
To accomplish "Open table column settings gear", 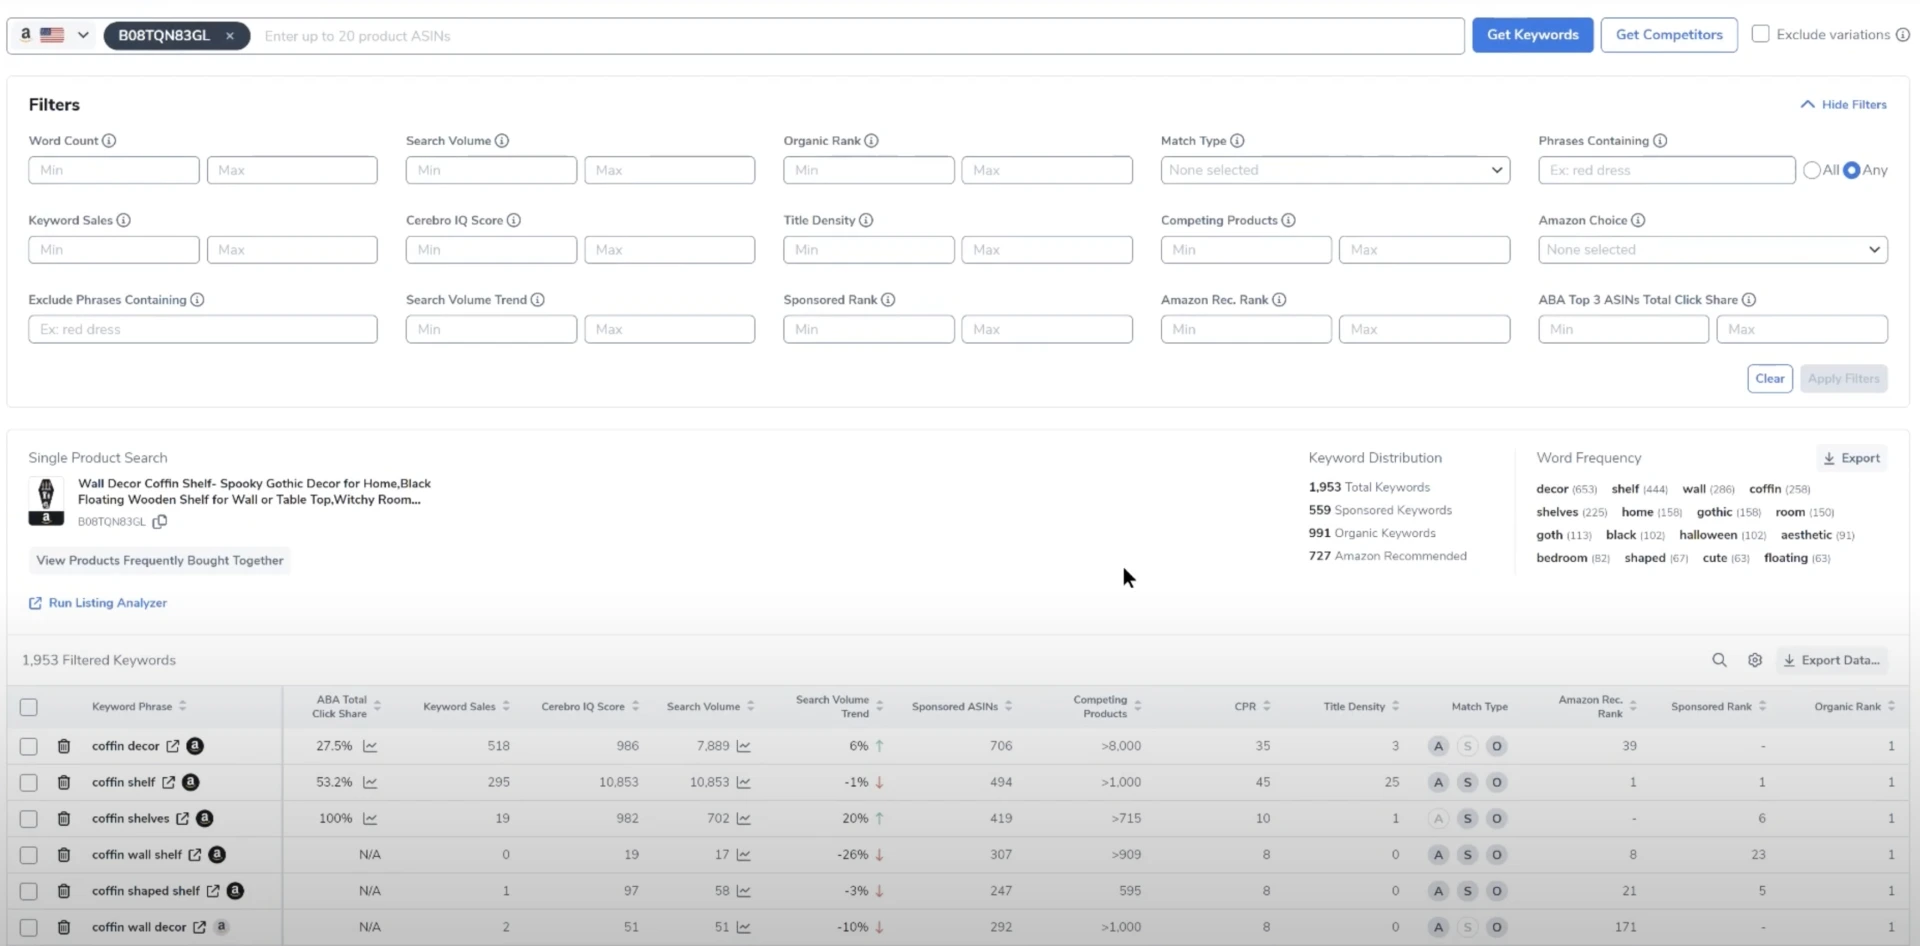I will [1754, 660].
